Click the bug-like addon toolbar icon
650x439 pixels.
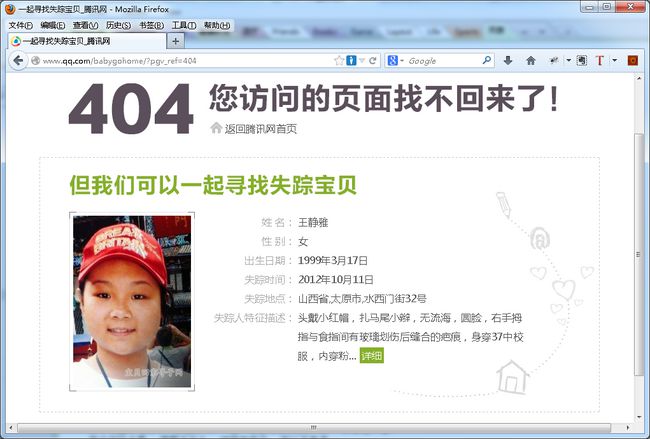pyautogui.click(x=554, y=61)
